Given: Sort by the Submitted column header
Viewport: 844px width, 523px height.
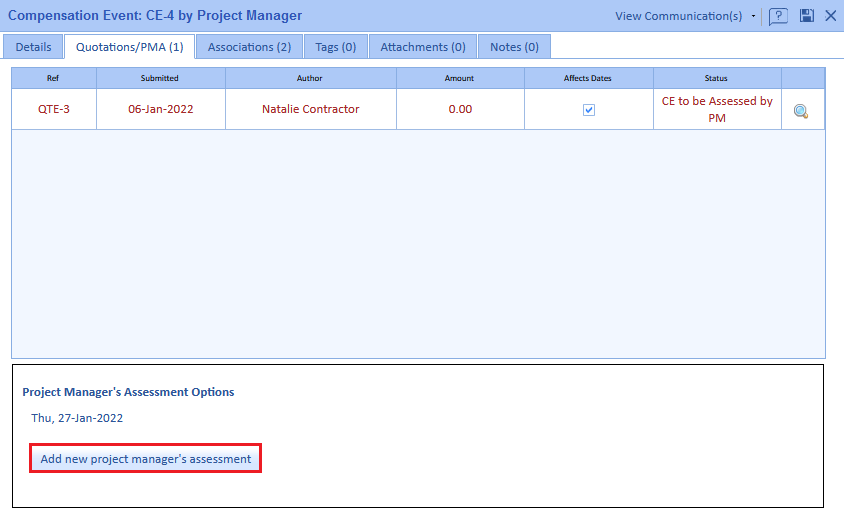Looking at the screenshot, I should [x=160, y=78].
